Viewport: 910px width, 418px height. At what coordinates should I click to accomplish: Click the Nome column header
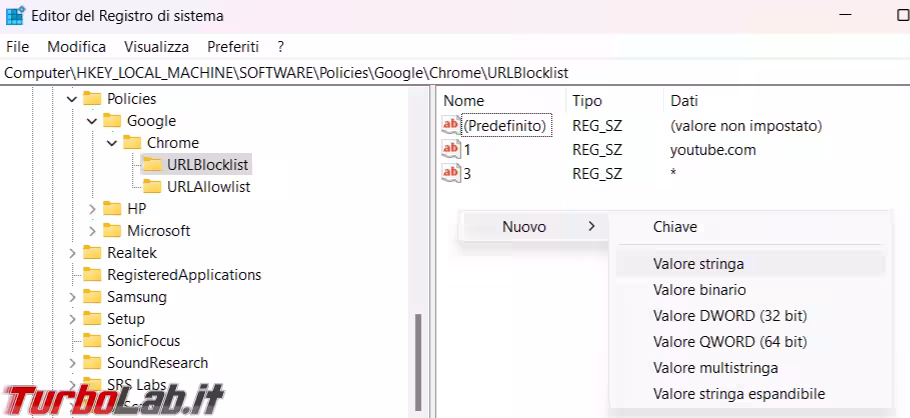pos(464,101)
